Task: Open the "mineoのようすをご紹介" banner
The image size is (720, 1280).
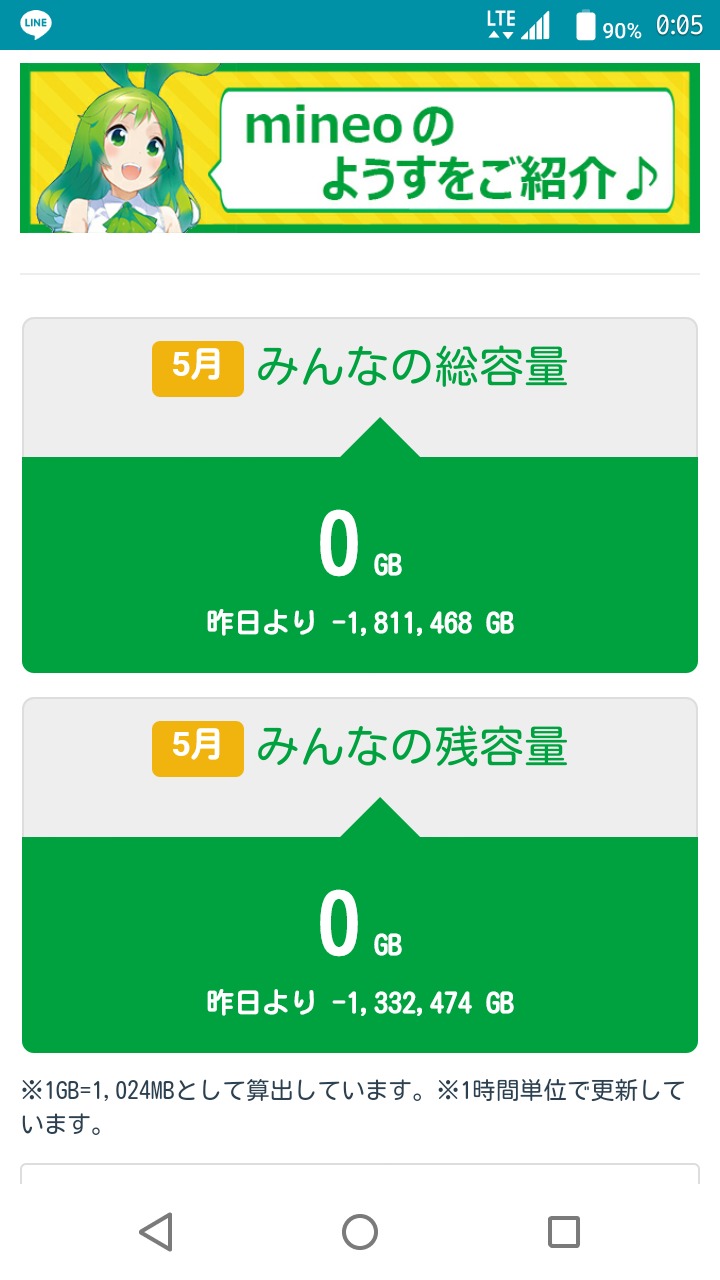Action: click(445, 150)
